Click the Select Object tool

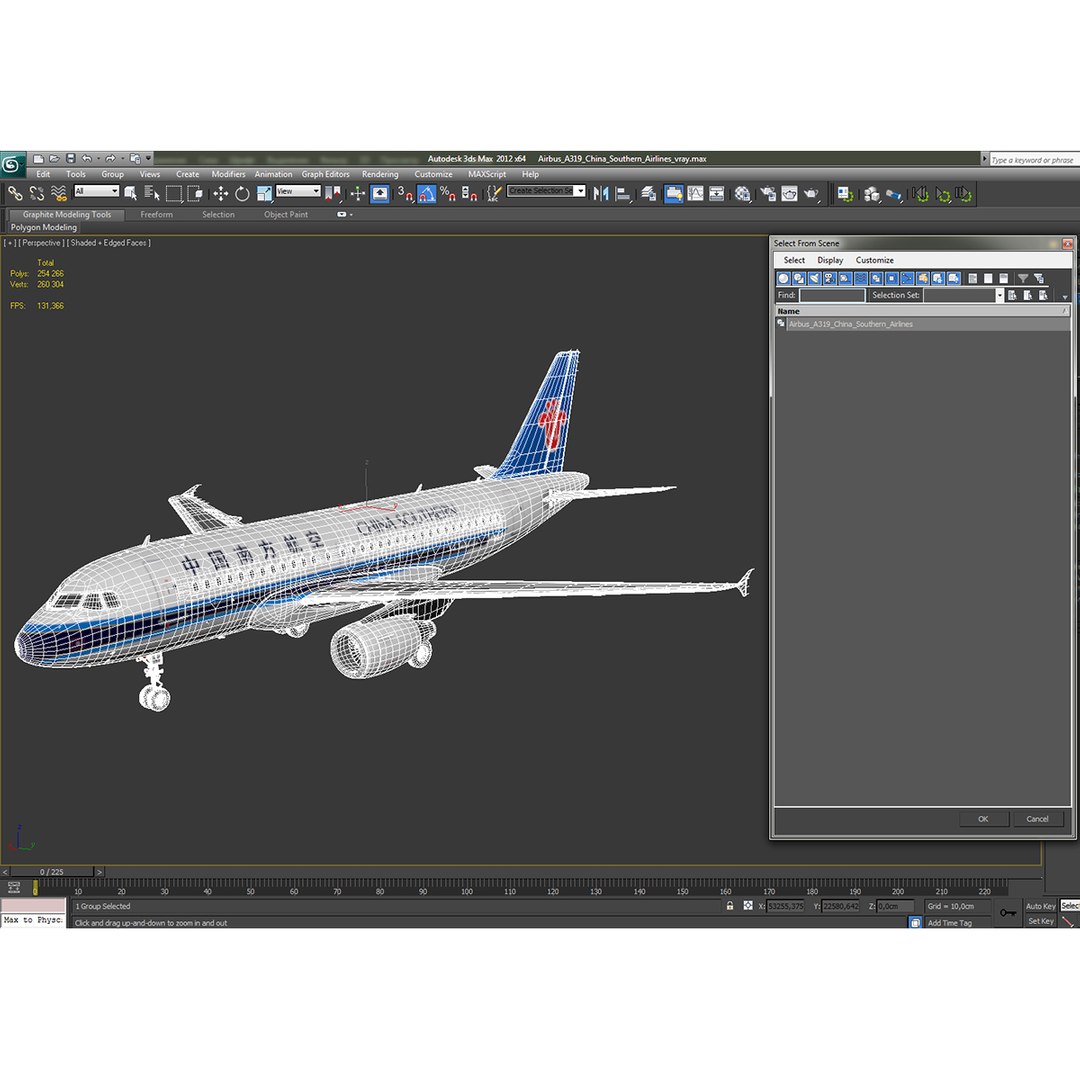(x=130, y=194)
